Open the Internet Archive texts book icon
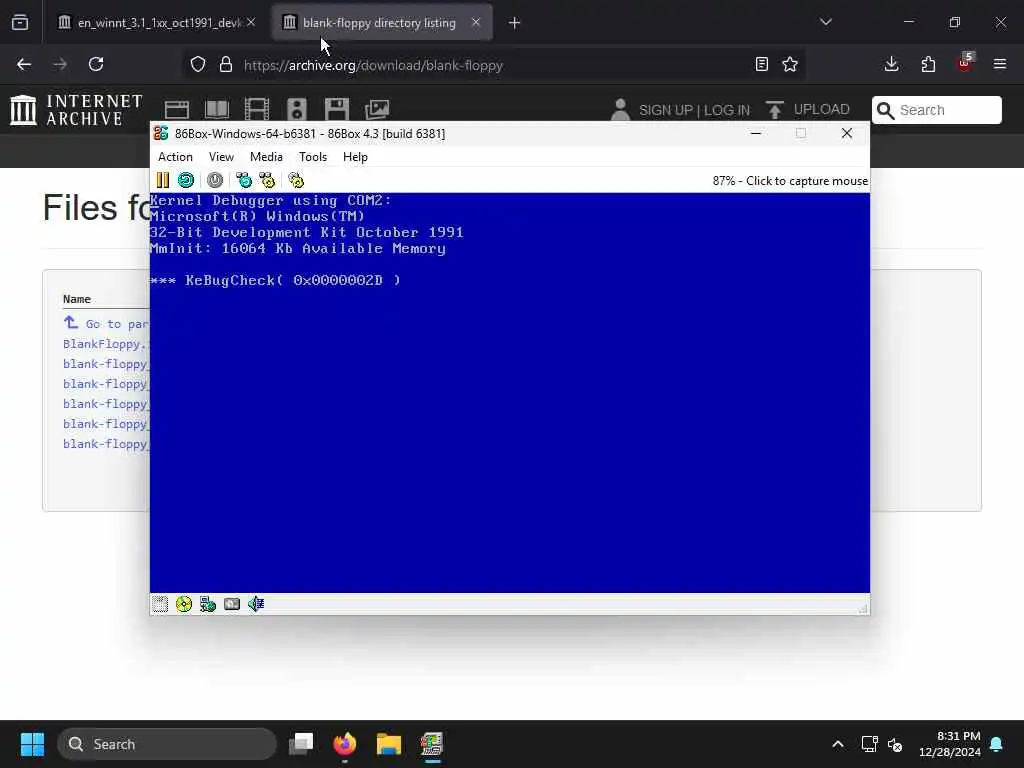Image resolution: width=1024 pixels, height=768 pixels. 217,110
